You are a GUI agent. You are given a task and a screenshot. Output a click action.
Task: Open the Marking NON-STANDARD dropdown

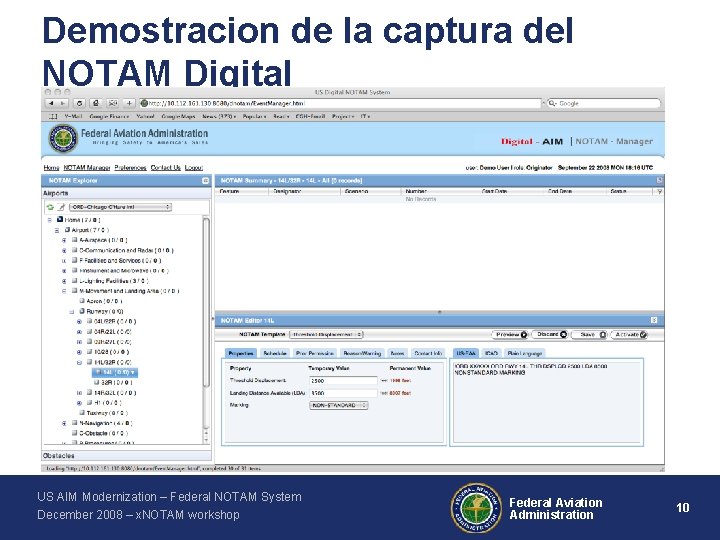coord(338,405)
